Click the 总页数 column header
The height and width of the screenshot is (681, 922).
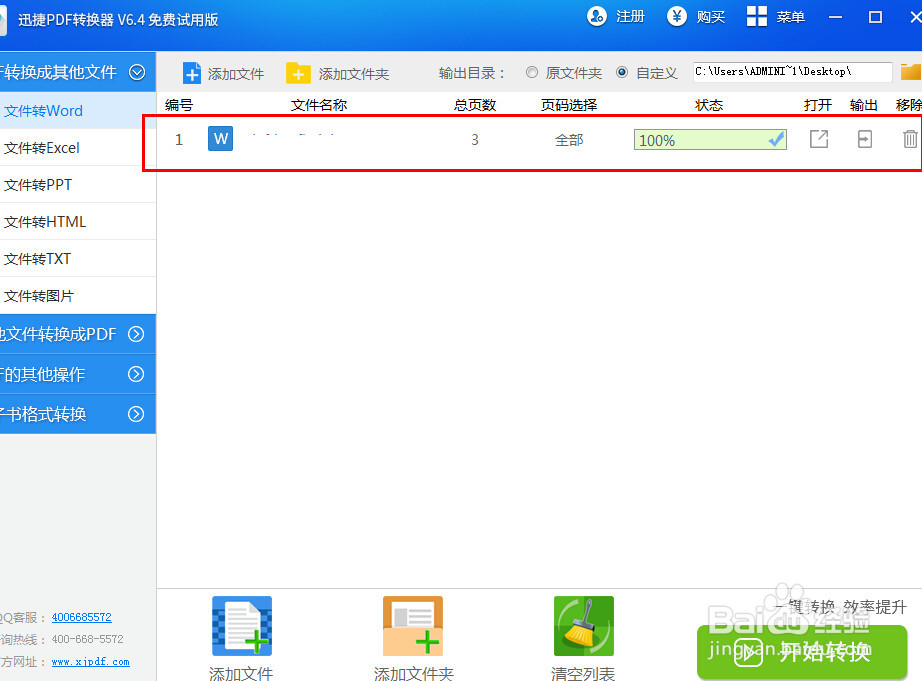click(475, 105)
